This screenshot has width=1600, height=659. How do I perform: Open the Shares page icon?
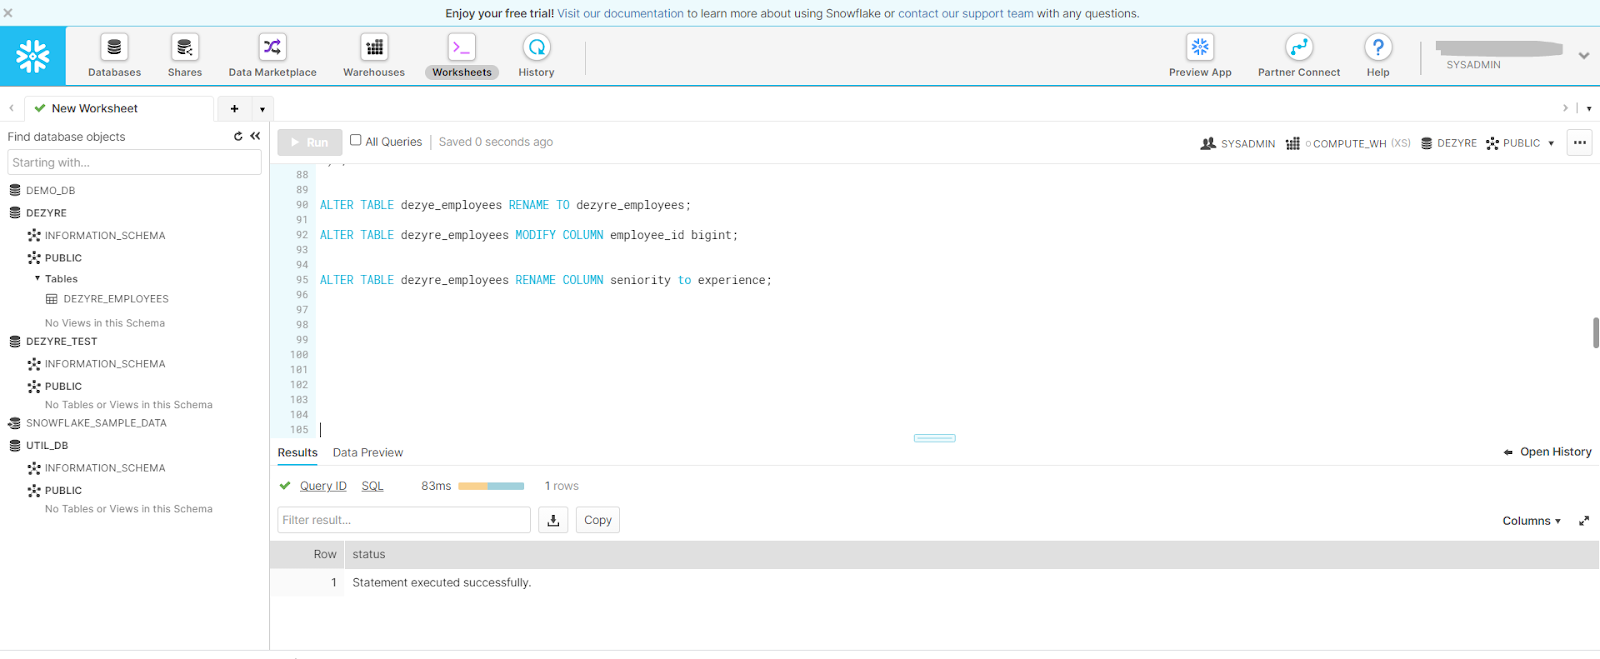point(185,47)
